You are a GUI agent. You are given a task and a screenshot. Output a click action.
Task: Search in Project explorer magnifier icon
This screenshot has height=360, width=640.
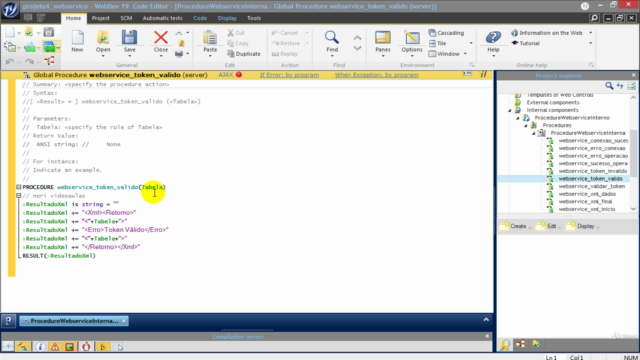pos(609,86)
